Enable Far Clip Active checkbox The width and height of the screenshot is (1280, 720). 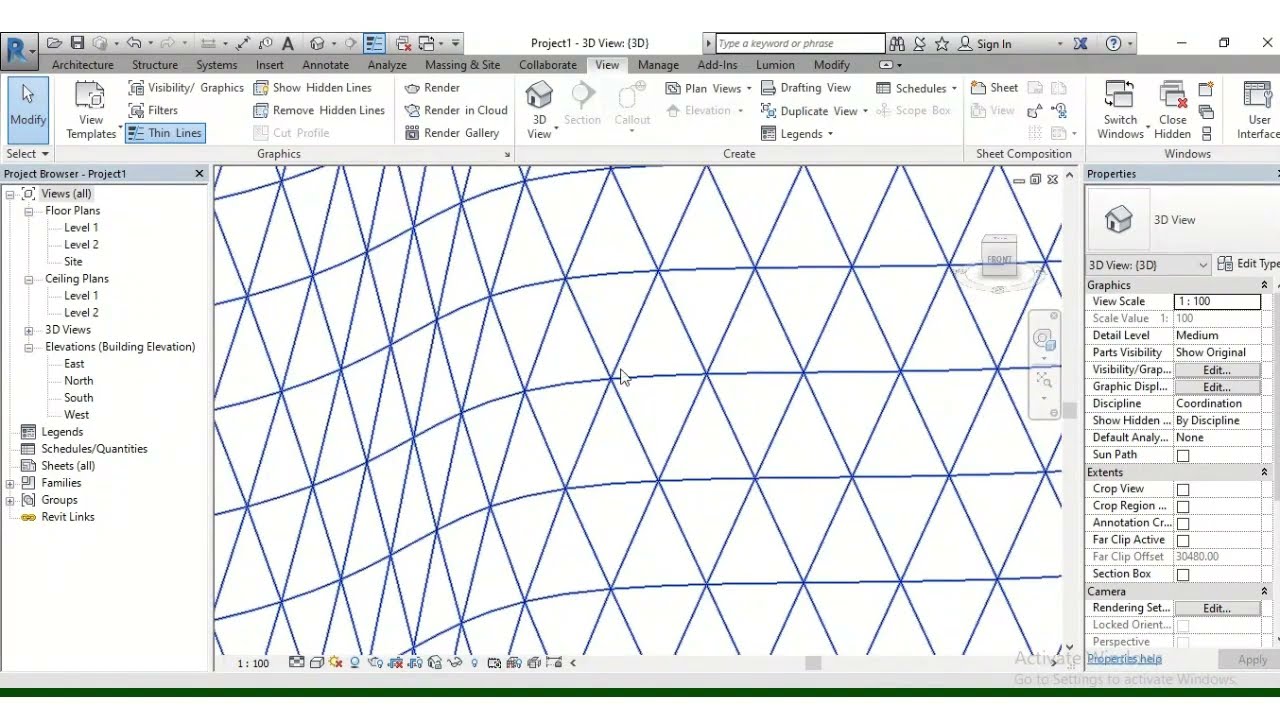1183,541
